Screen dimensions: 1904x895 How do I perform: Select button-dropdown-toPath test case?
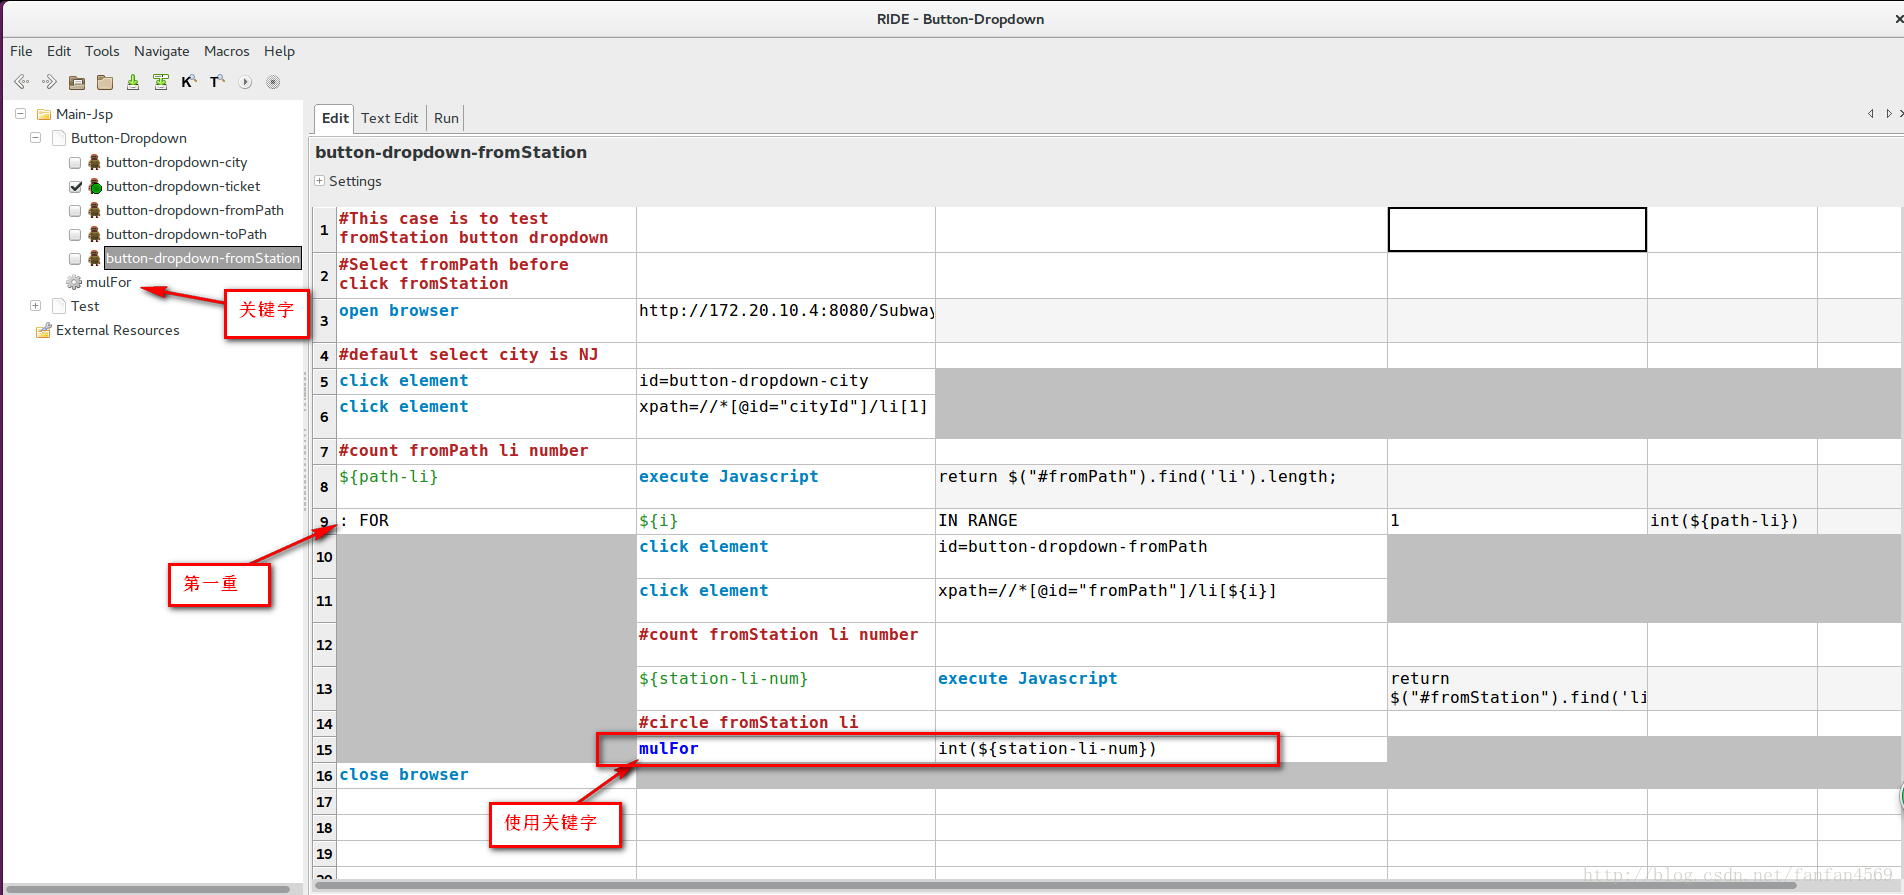pos(186,234)
